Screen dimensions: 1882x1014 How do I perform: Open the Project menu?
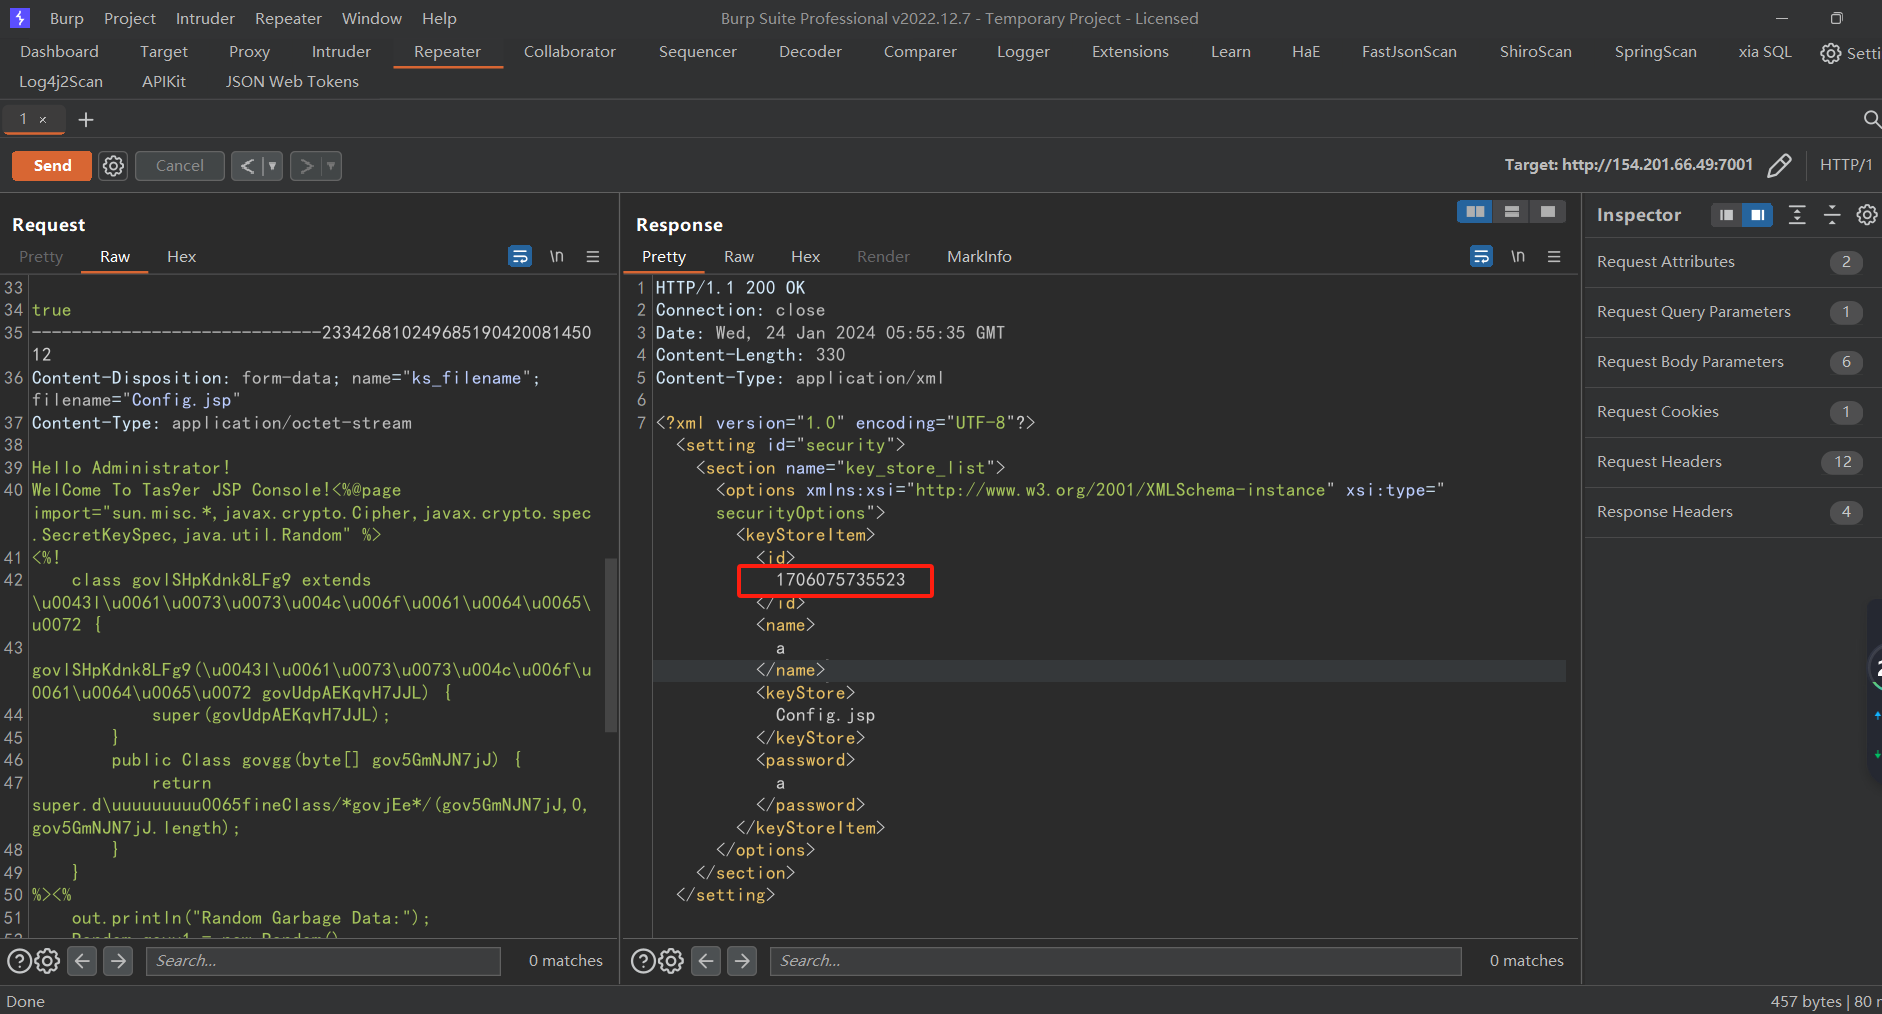click(130, 19)
